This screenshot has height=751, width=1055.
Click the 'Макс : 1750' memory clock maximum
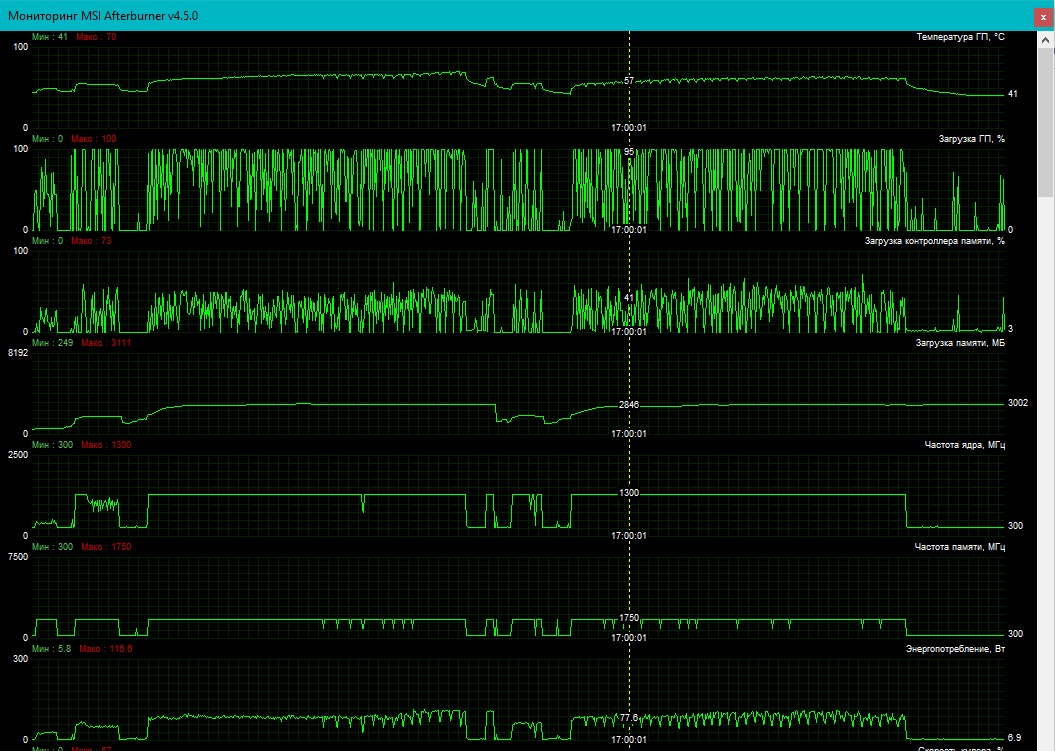pos(106,546)
